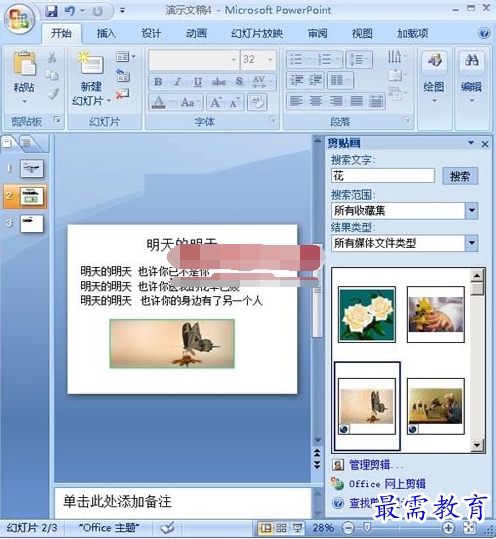Center align the text
The width and height of the screenshot is (496, 539).
click(x=316, y=101)
